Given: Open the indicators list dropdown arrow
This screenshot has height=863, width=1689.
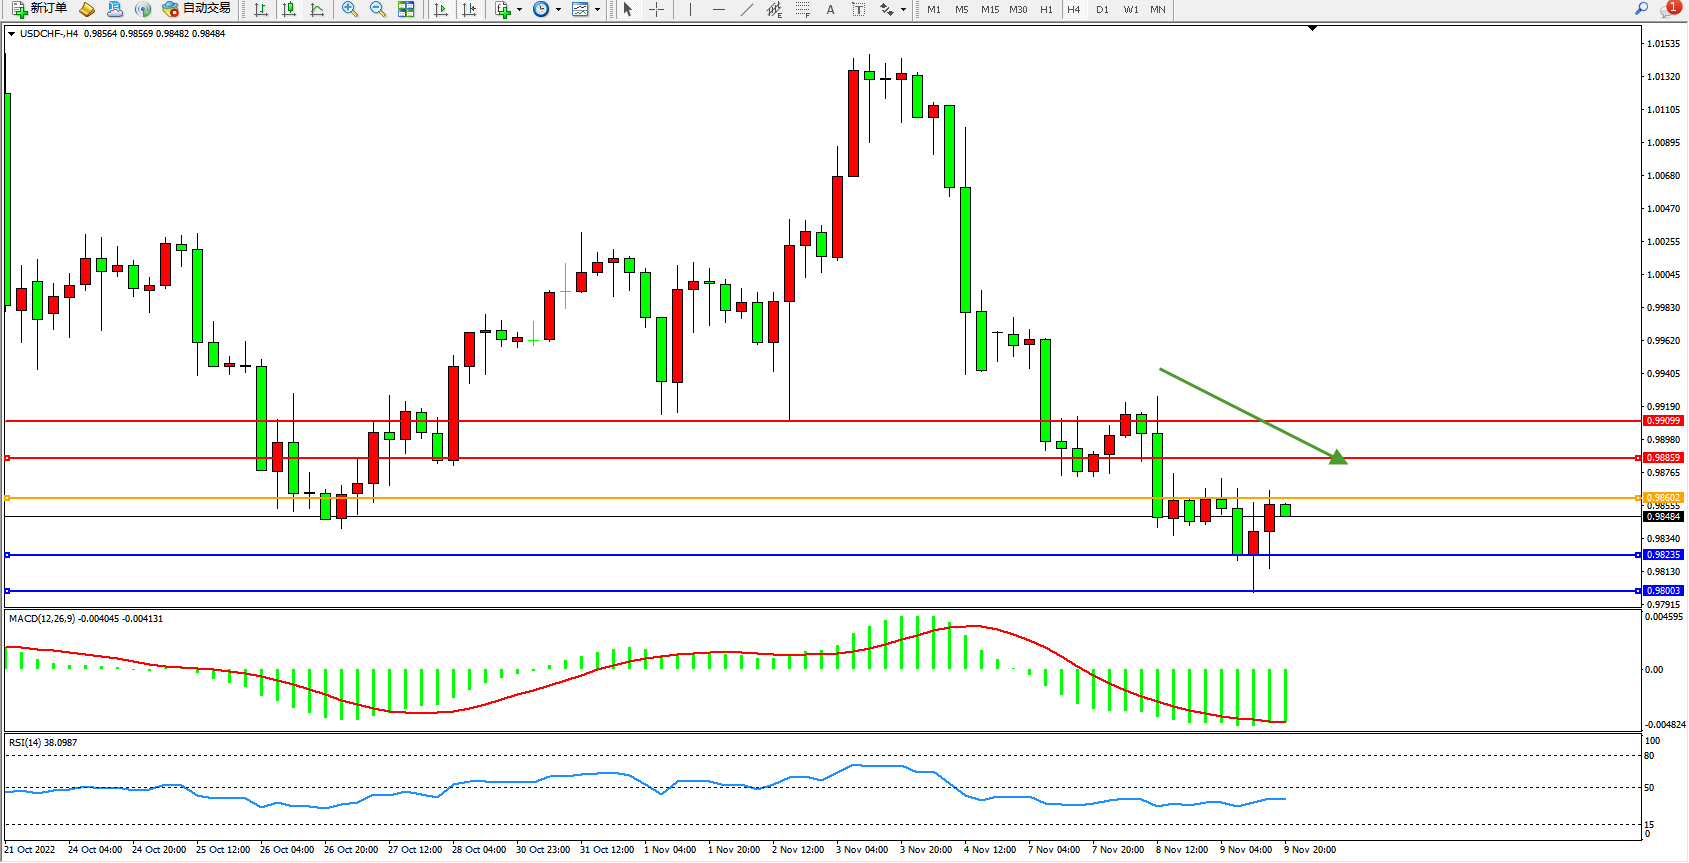Looking at the screenshot, I should (519, 10).
